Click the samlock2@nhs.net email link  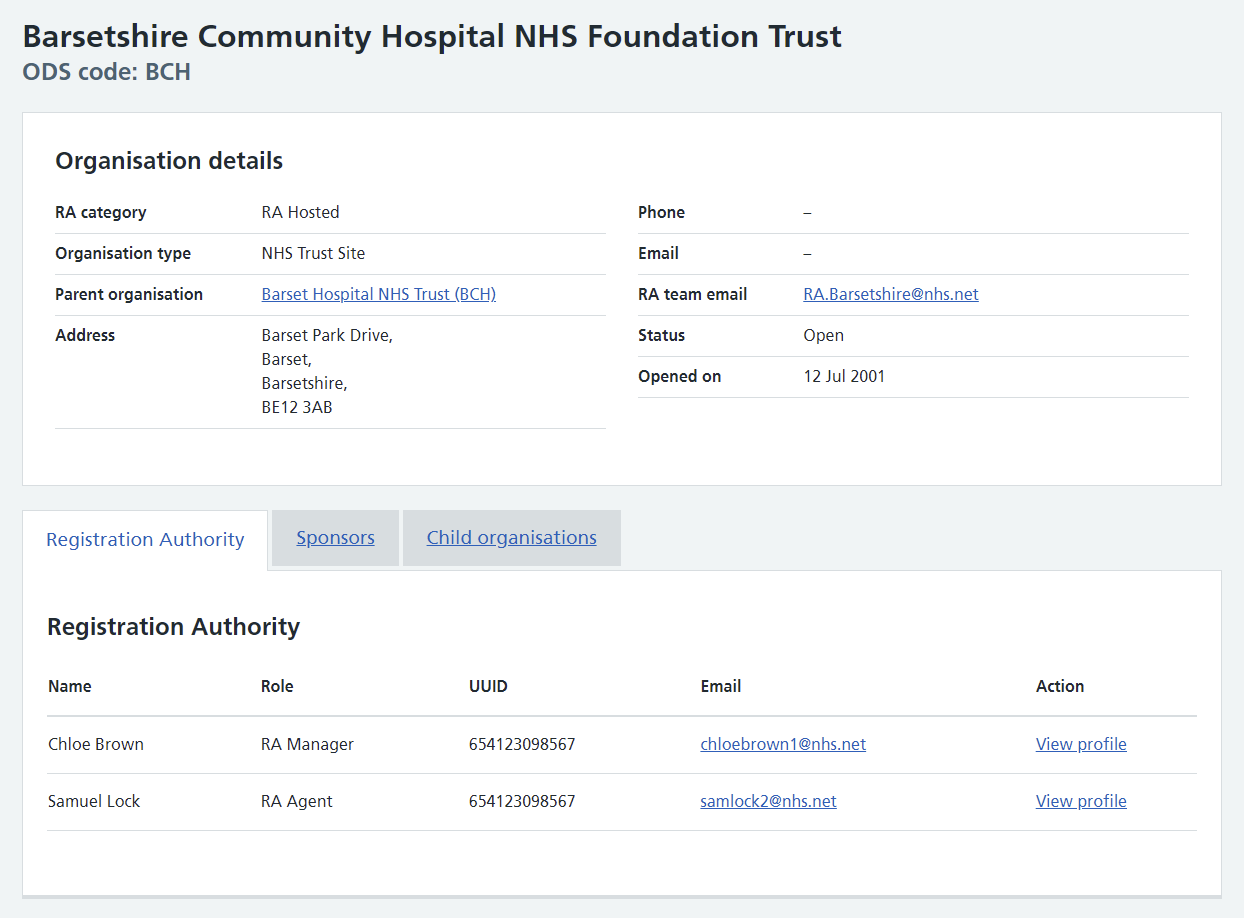[768, 801]
